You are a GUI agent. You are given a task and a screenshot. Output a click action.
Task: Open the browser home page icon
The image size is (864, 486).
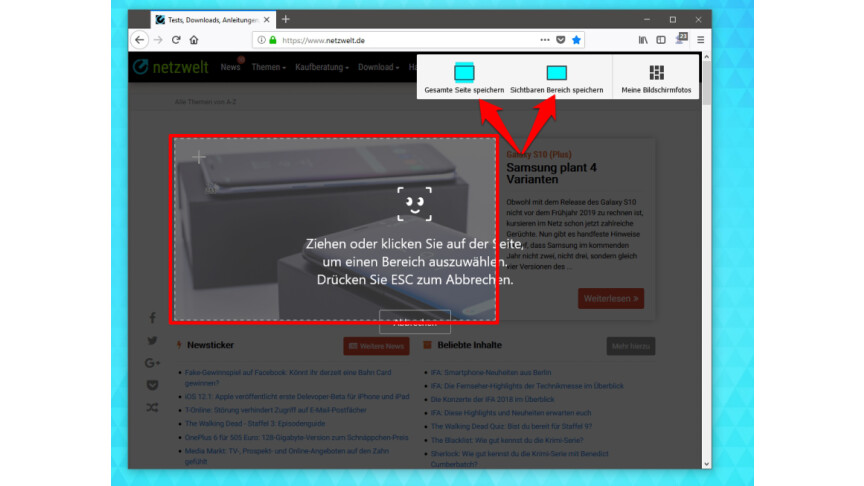pos(194,40)
